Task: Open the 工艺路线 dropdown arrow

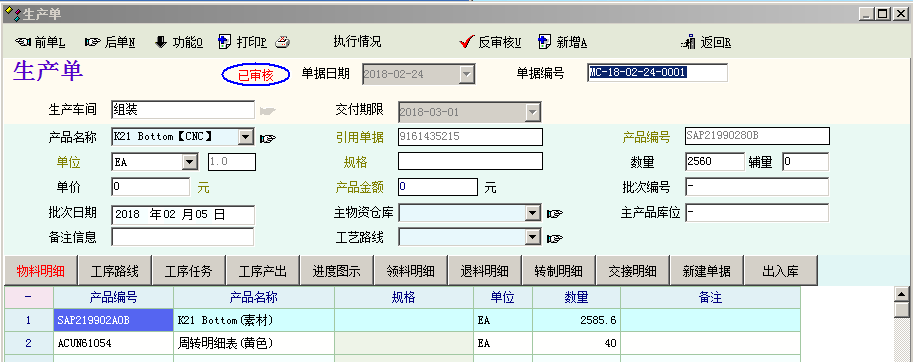Action: click(533, 237)
